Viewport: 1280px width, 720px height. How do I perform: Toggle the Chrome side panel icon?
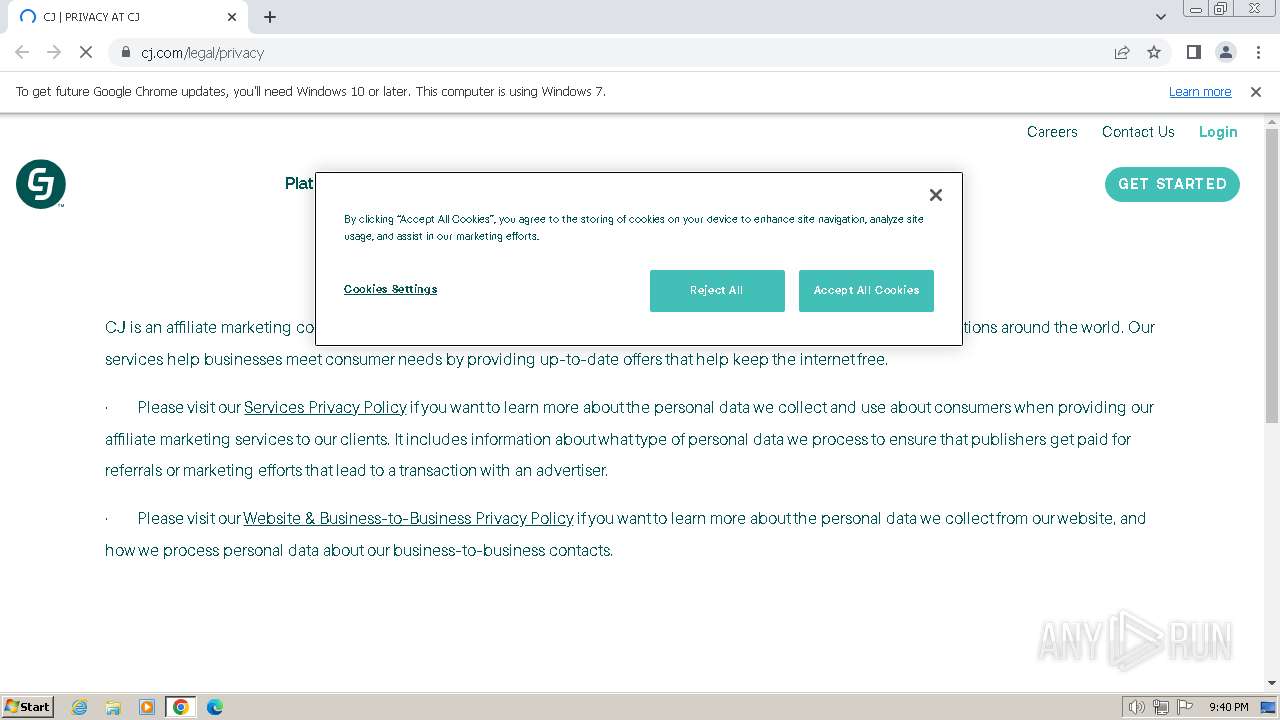pos(1193,52)
